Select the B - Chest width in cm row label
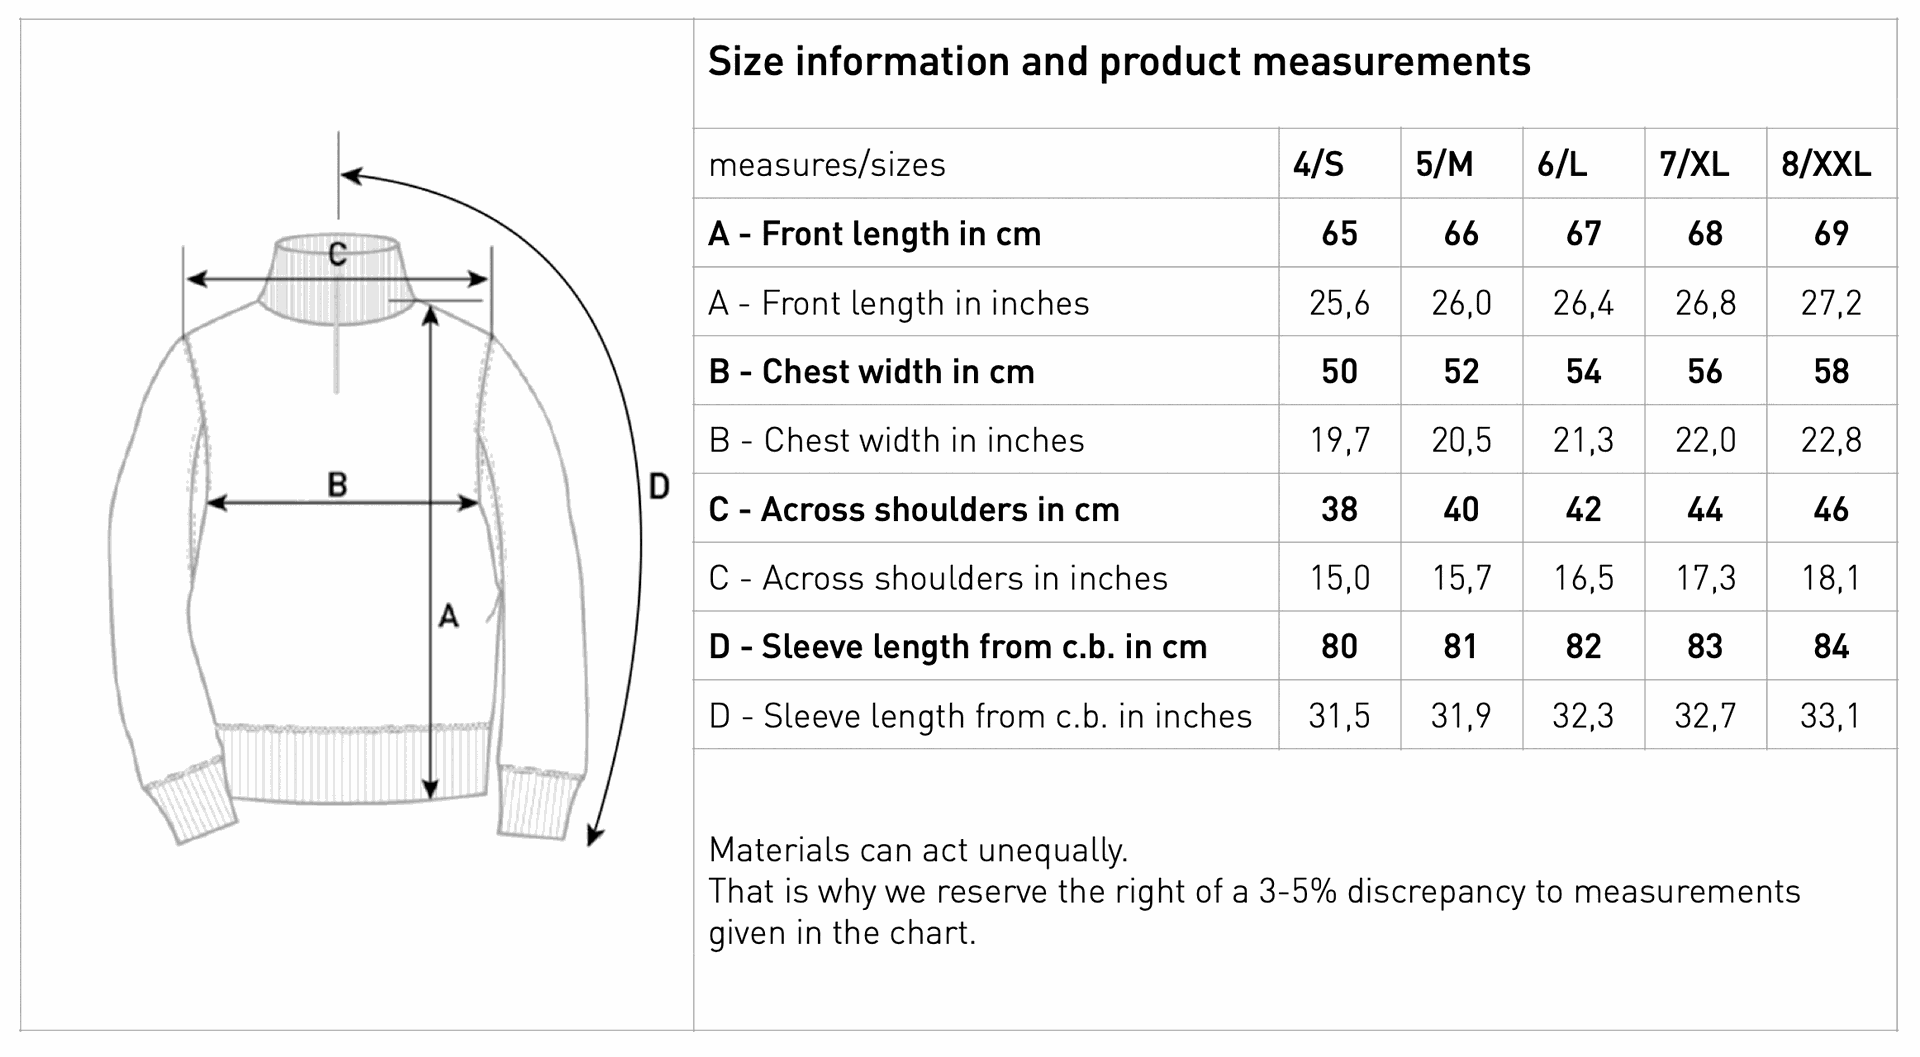The image size is (1920, 1057). point(871,372)
